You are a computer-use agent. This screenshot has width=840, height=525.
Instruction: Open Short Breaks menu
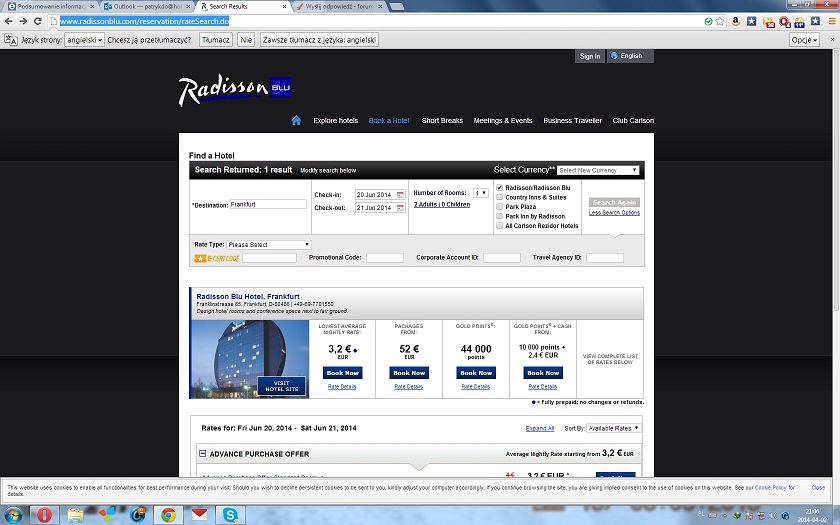(442, 121)
